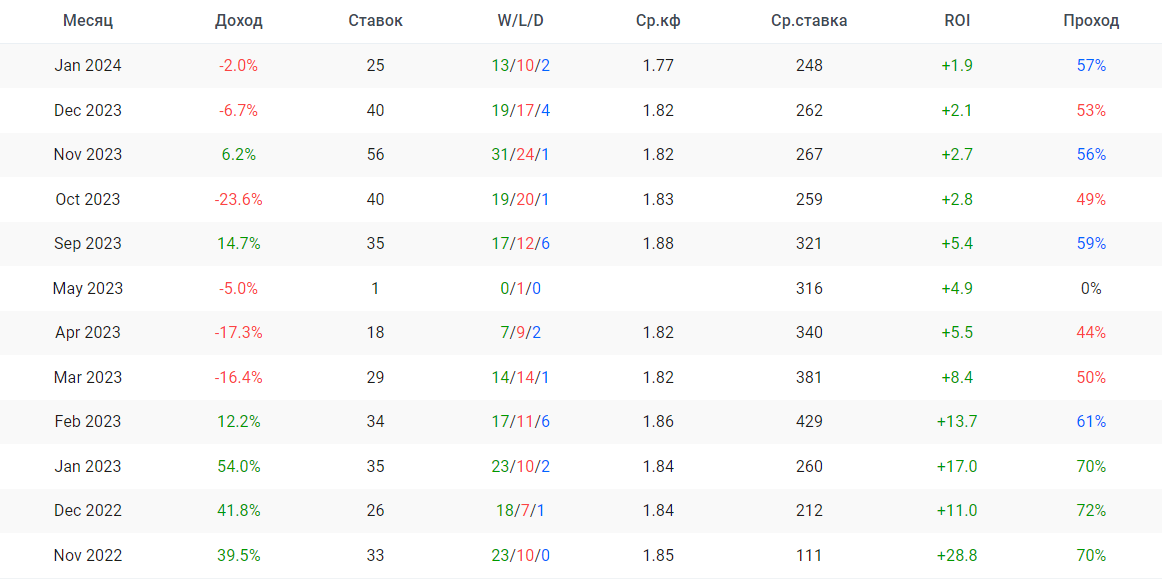The image size is (1162, 585).
Task: Click the Ср.ставка column header
Action: pyautogui.click(x=809, y=21)
